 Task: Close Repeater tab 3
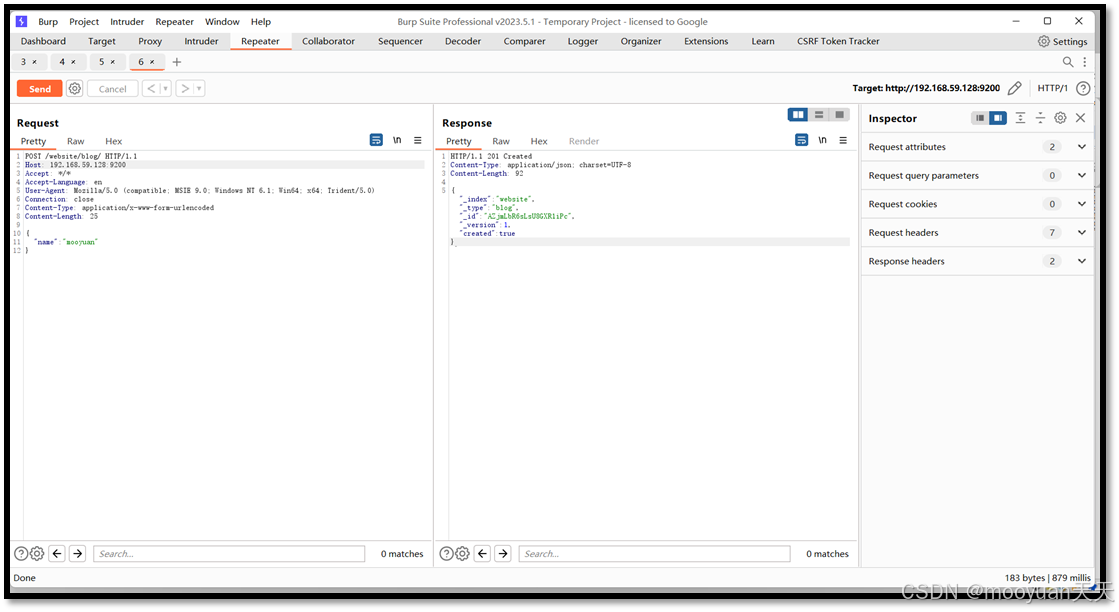pyautogui.click(x=34, y=62)
